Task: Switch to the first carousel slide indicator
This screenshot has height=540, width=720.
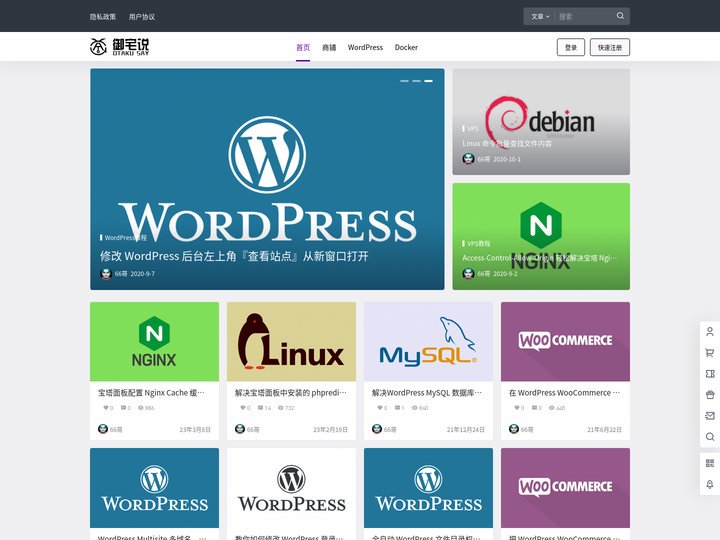Action: click(x=405, y=81)
